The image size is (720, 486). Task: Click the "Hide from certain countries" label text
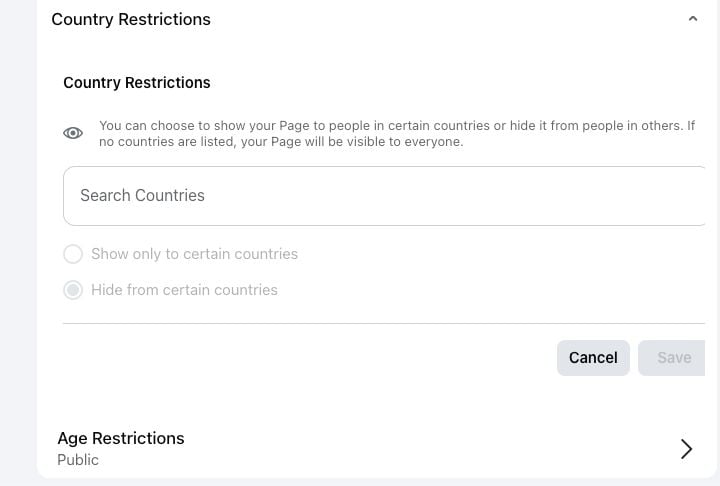click(x=184, y=290)
